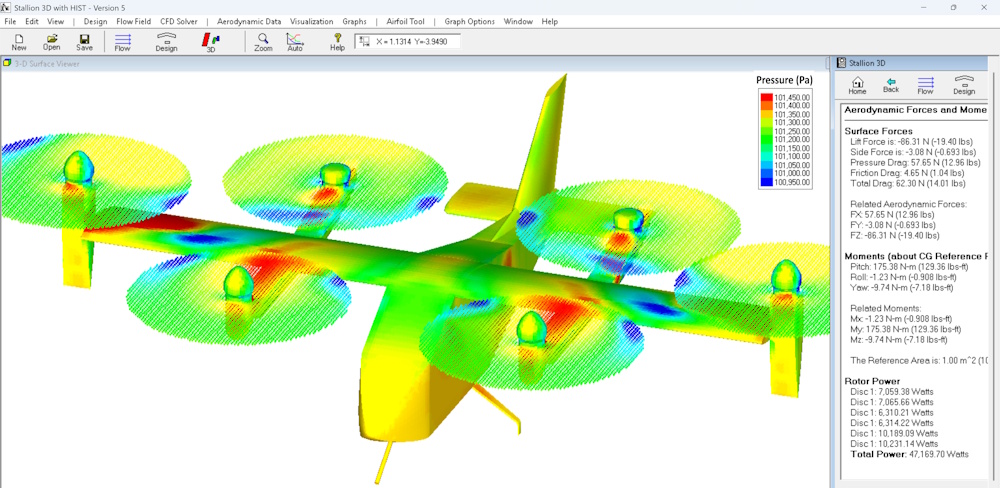Click the Total Drag 62.30 N line

[x=908, y=183]
